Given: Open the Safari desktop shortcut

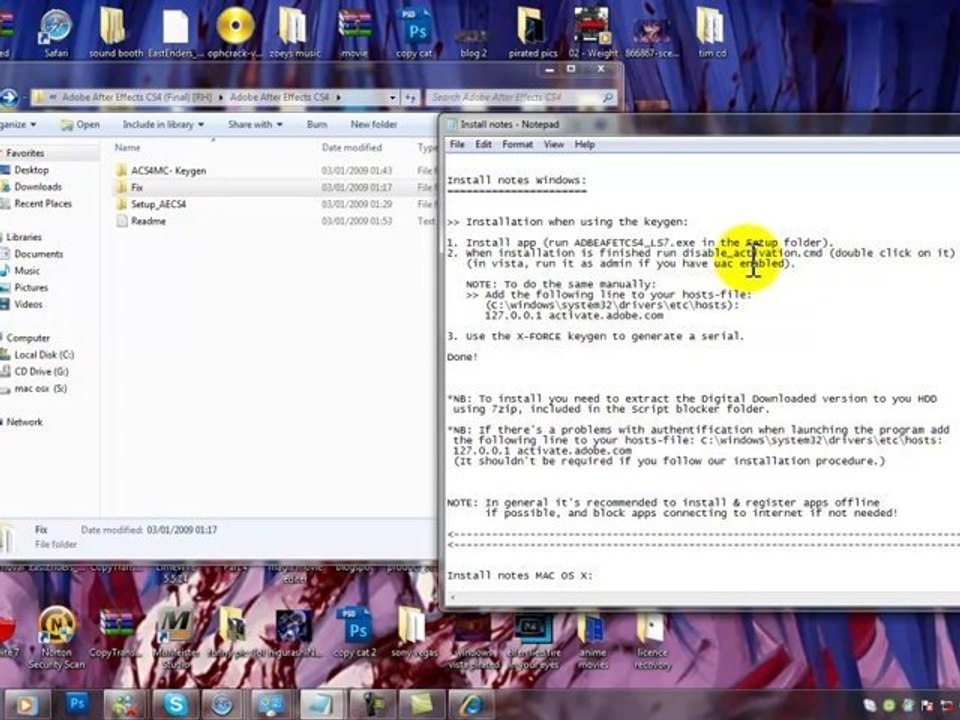Looking at the screenshot, I should 56,34.
